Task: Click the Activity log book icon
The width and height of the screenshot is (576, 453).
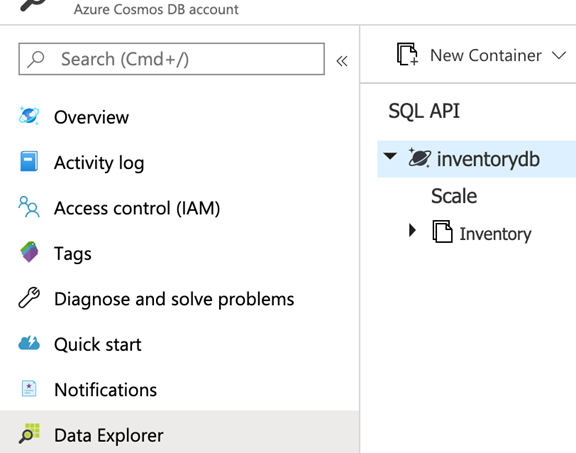Action: click(x=29, y=161)
